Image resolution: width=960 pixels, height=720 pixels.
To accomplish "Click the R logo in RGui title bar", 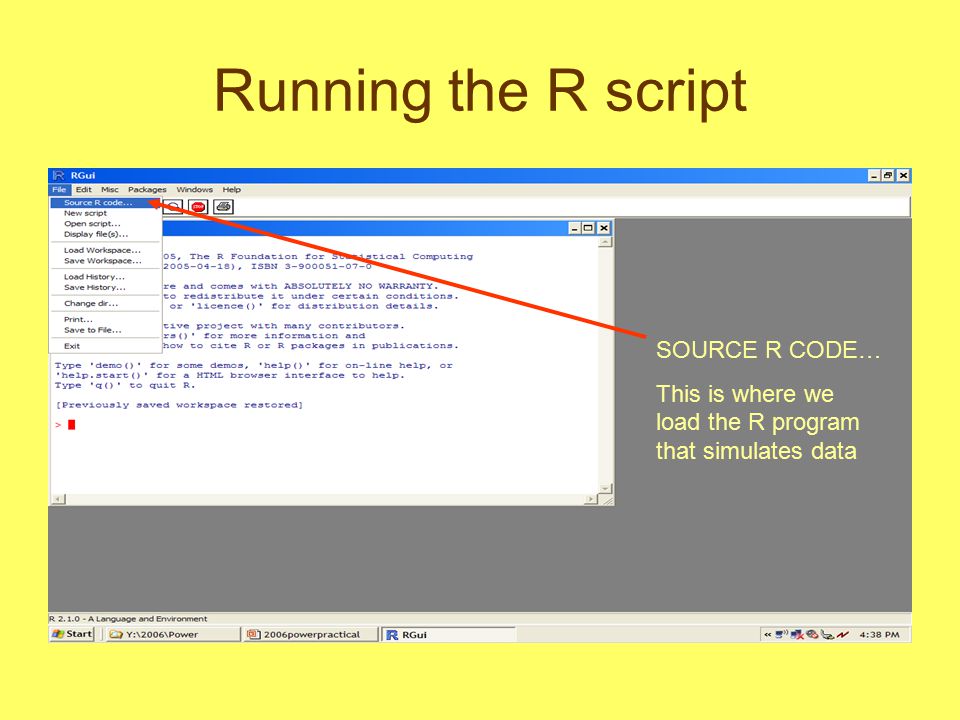I will point(59,175).
